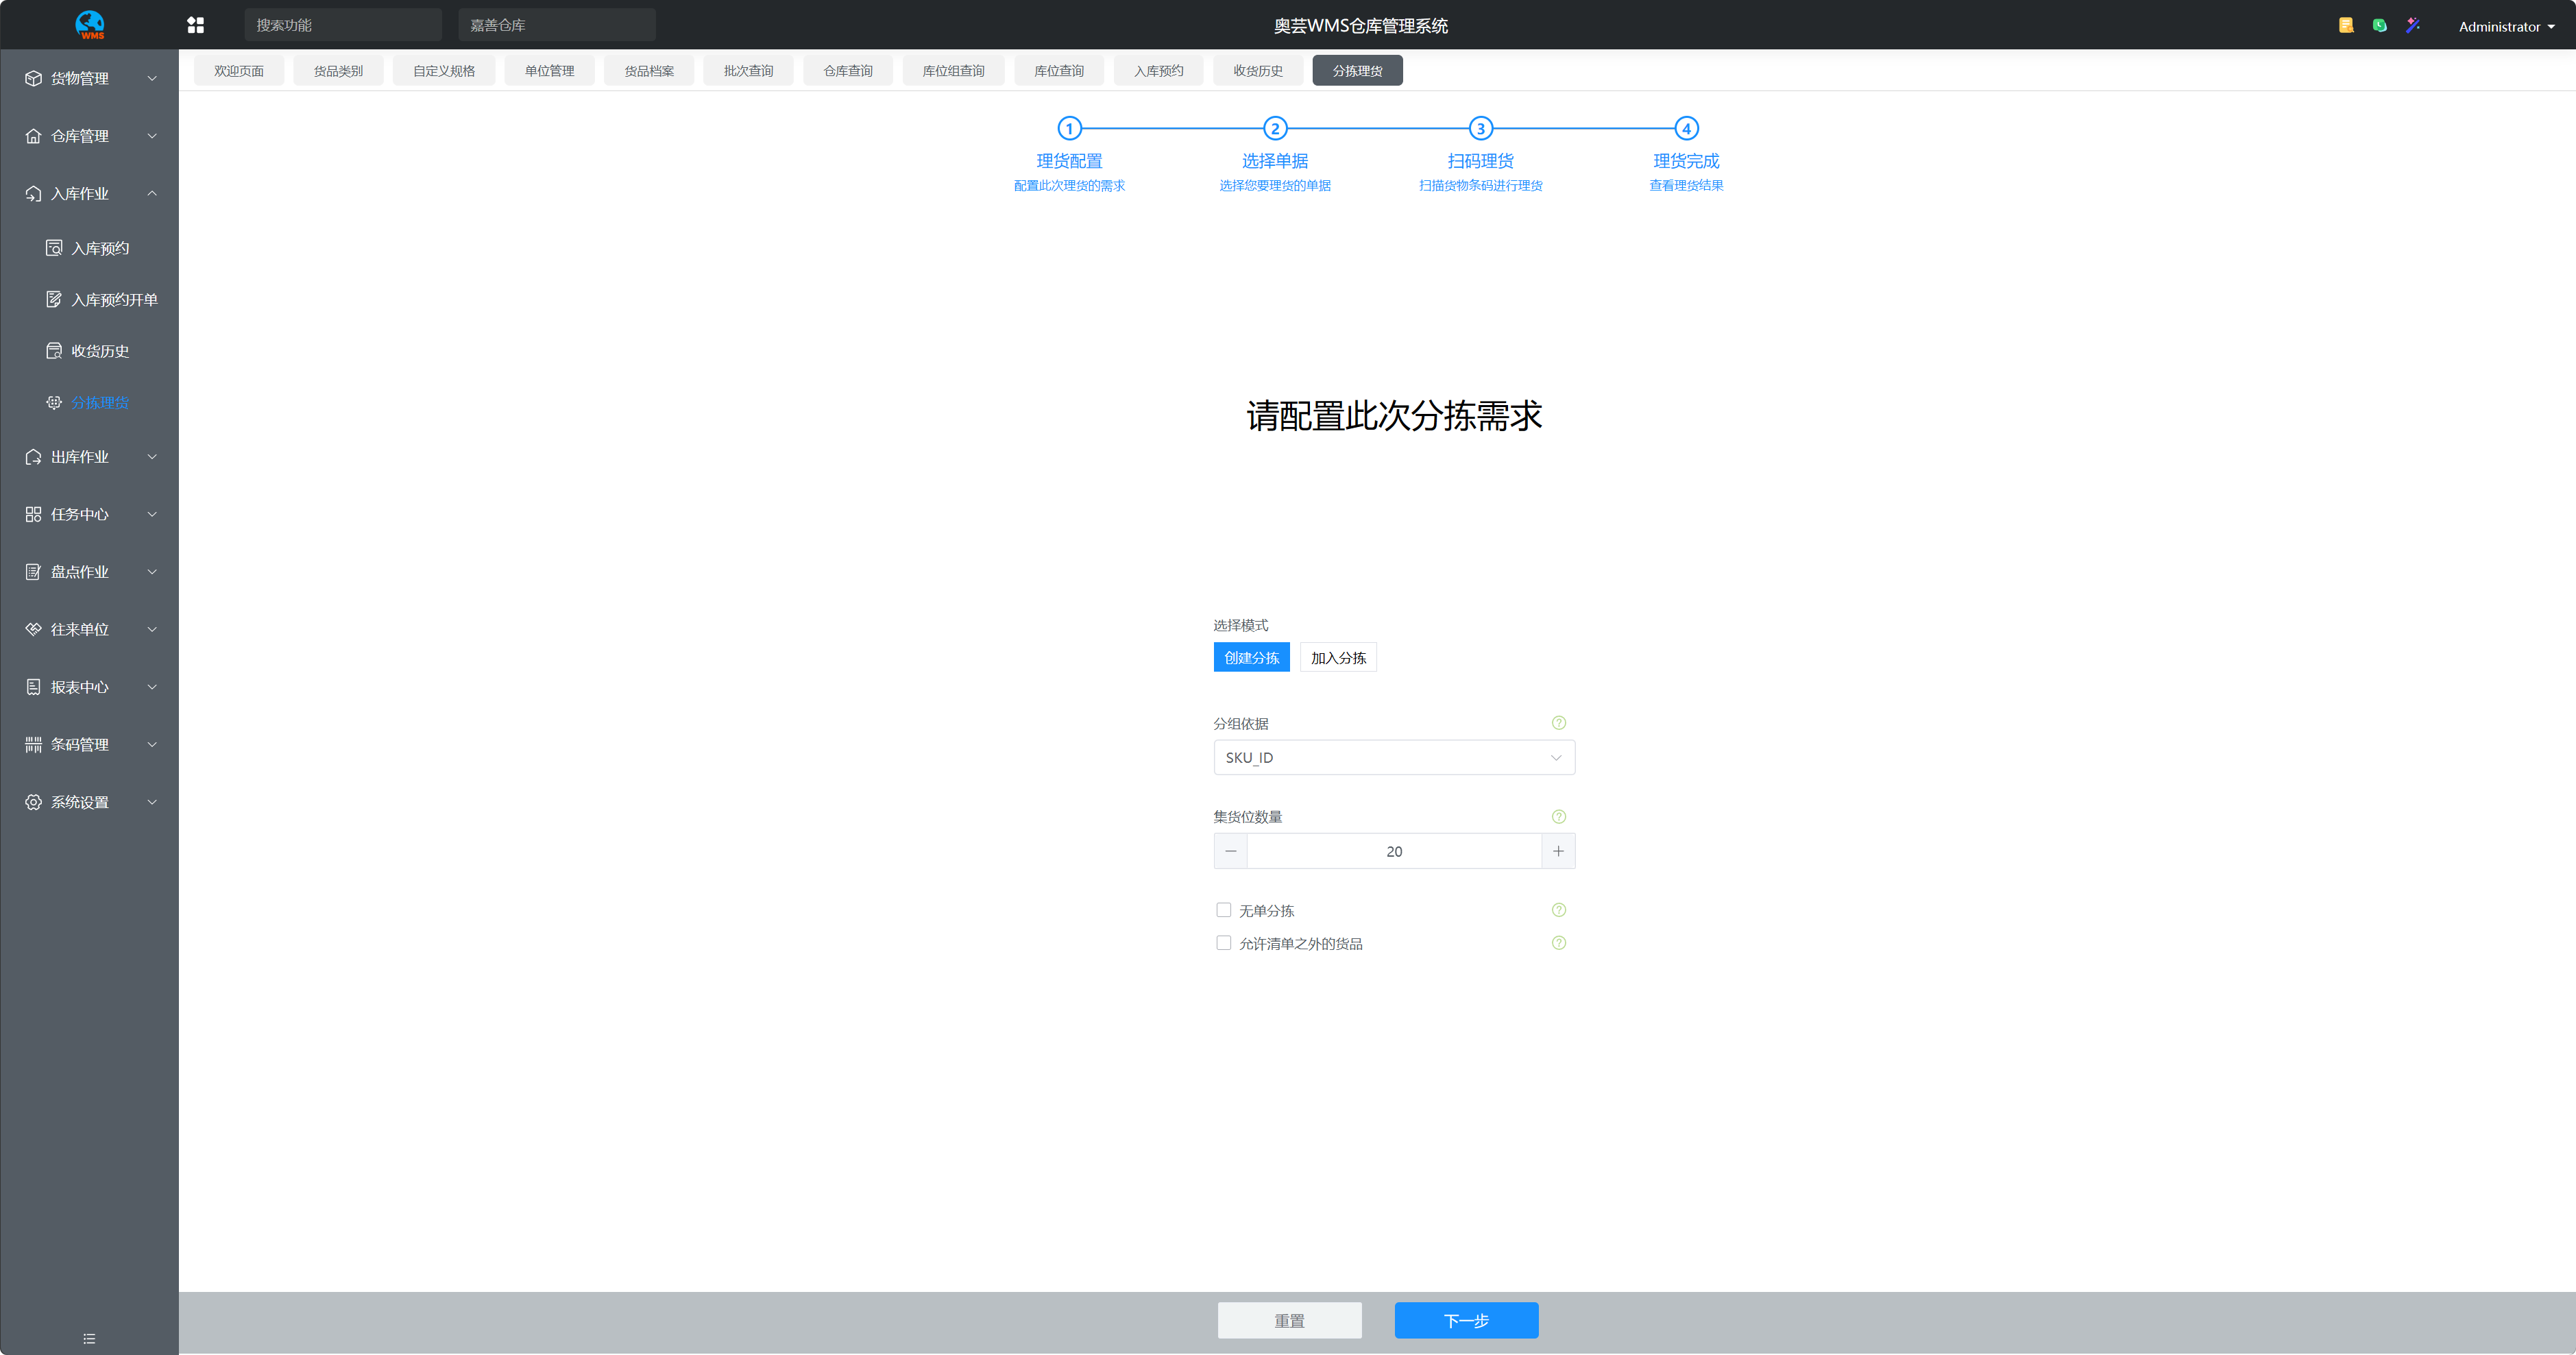Click the grid apps icon in header
Screen dimensions: 2576x1355
[195, 25]
